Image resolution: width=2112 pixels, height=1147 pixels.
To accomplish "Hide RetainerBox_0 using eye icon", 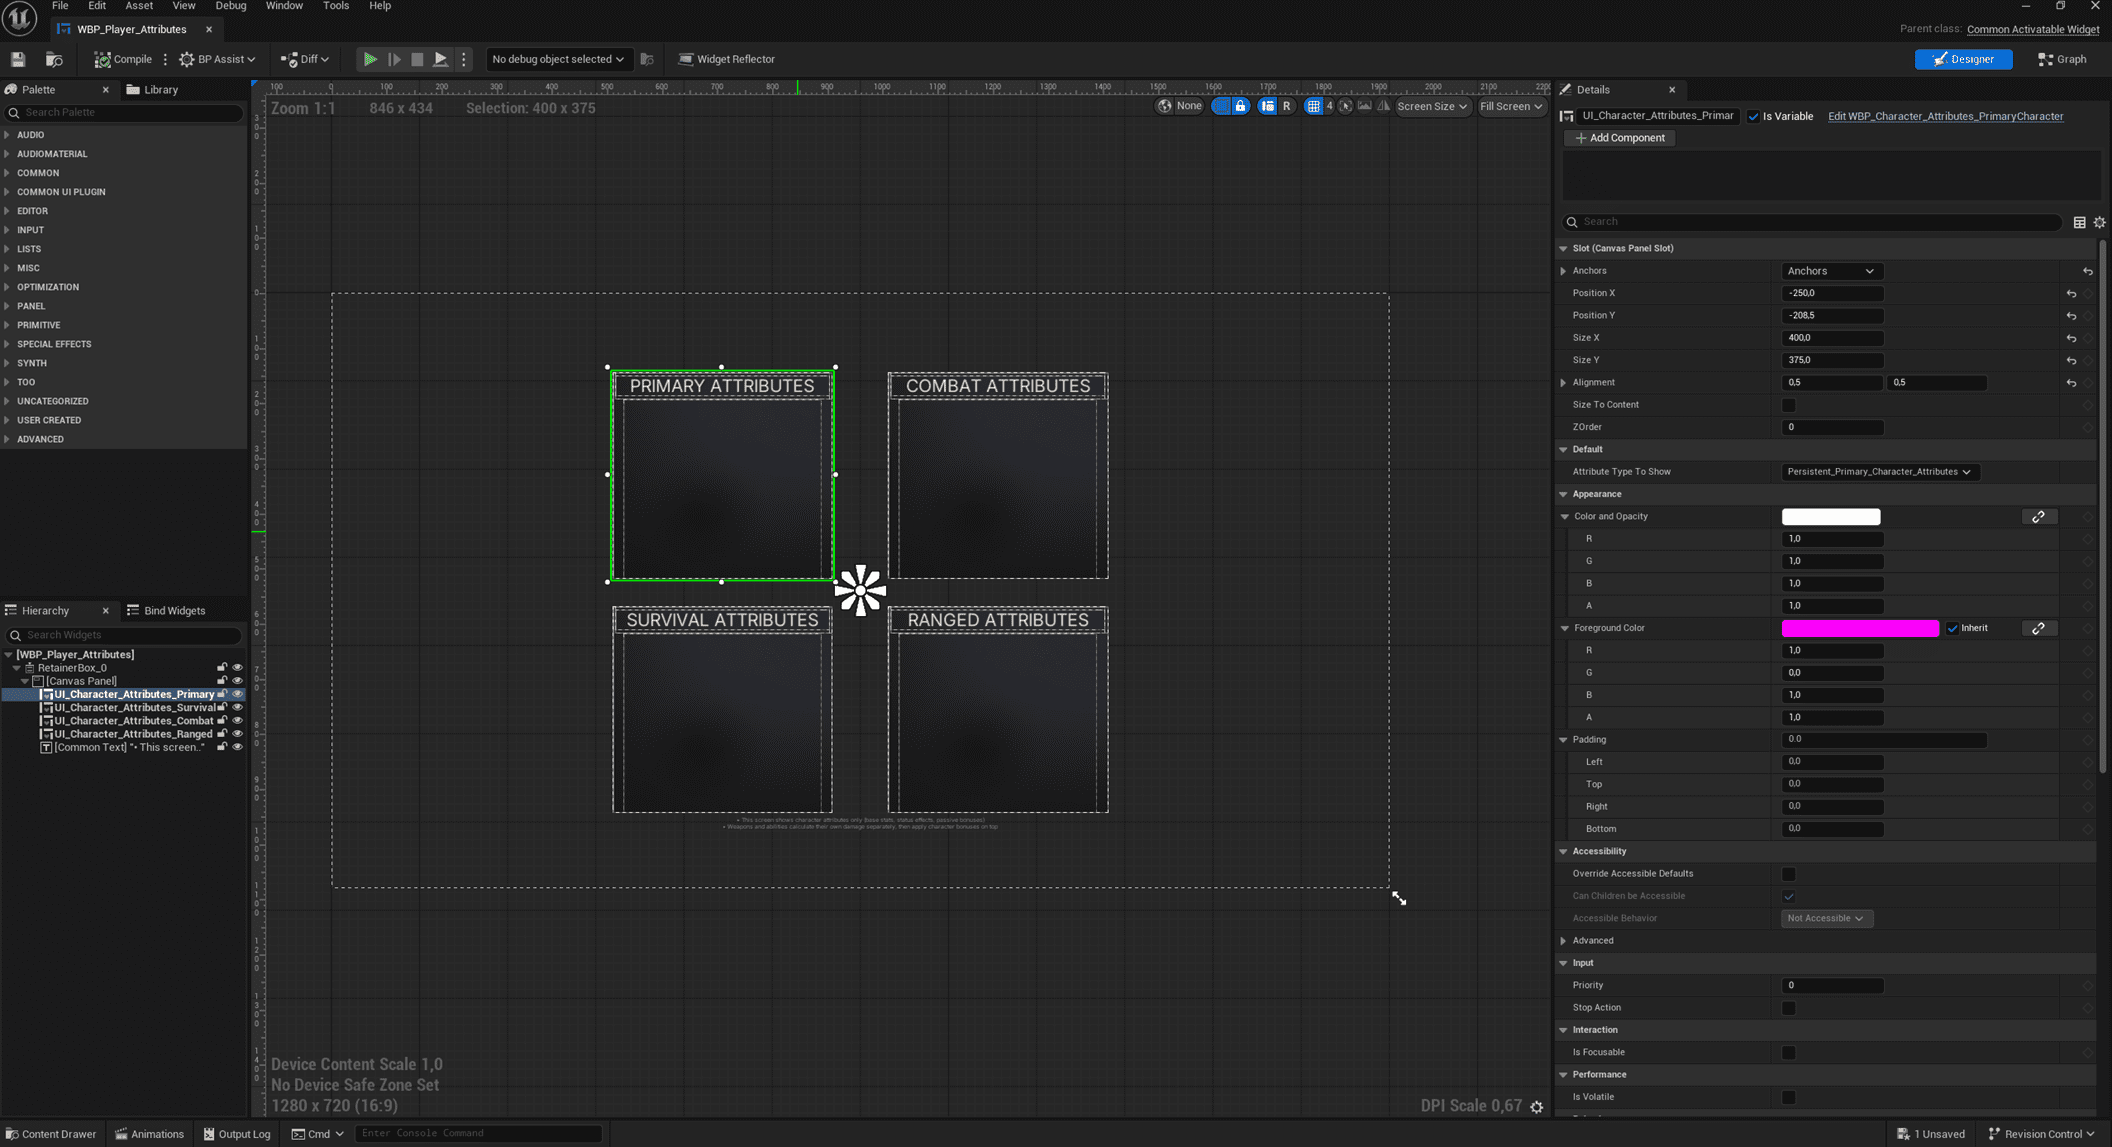I will click(237, 668).
